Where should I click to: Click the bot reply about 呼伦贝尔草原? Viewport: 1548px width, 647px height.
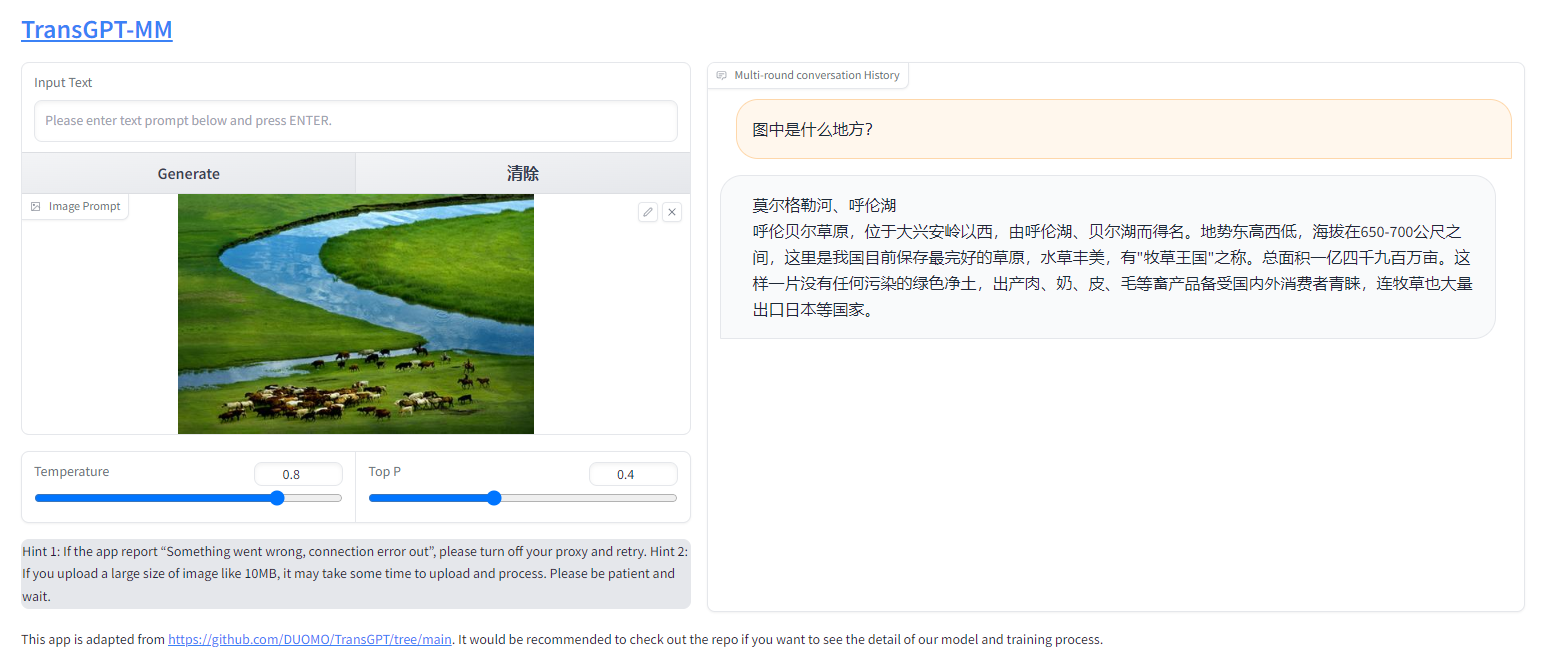tap(1107, 257)
